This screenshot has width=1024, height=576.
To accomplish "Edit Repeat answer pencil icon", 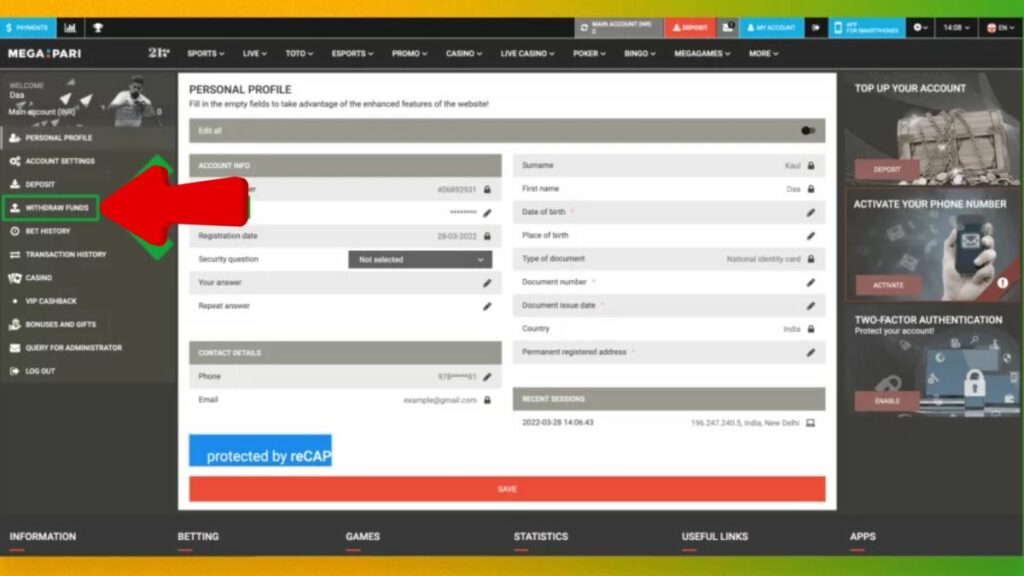I will point(487,306).
